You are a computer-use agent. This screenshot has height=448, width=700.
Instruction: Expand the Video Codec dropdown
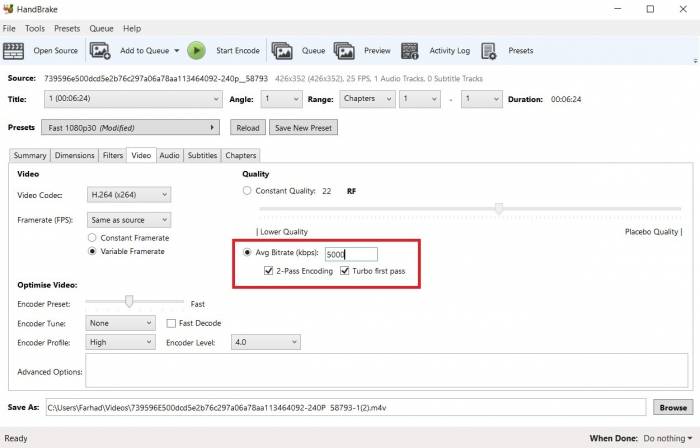pyautogui.click(x=129, y=194)
